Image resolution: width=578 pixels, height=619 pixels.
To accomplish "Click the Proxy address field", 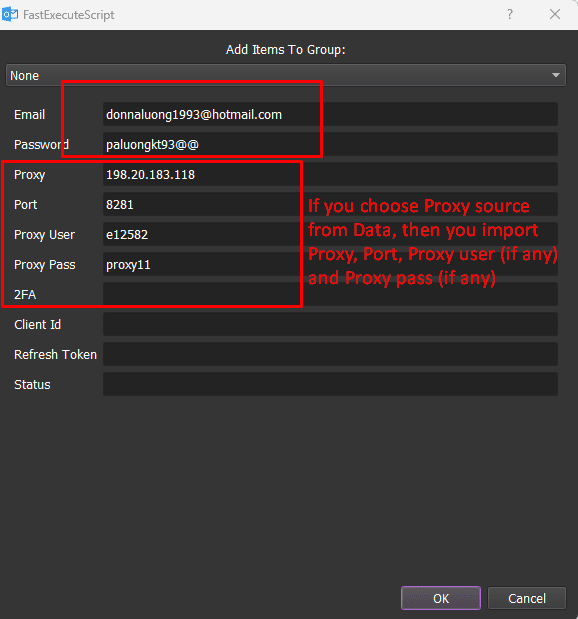I will 330,174.
